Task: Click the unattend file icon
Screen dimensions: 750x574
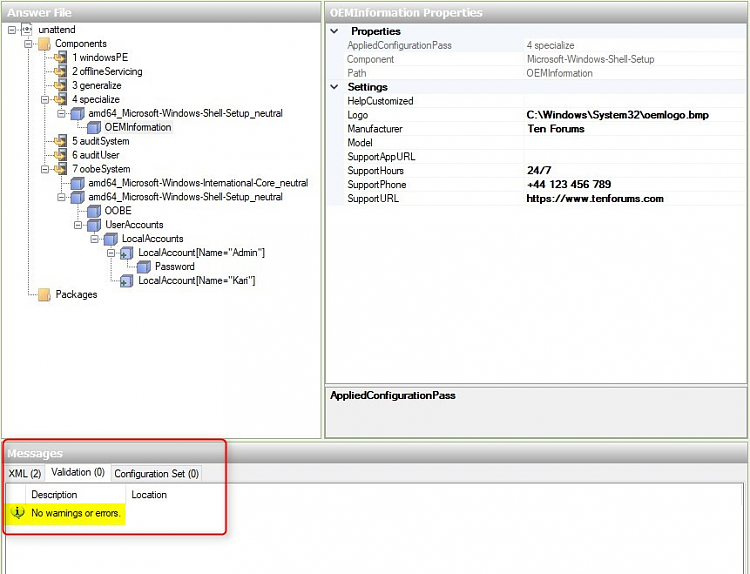Action: 27,30
